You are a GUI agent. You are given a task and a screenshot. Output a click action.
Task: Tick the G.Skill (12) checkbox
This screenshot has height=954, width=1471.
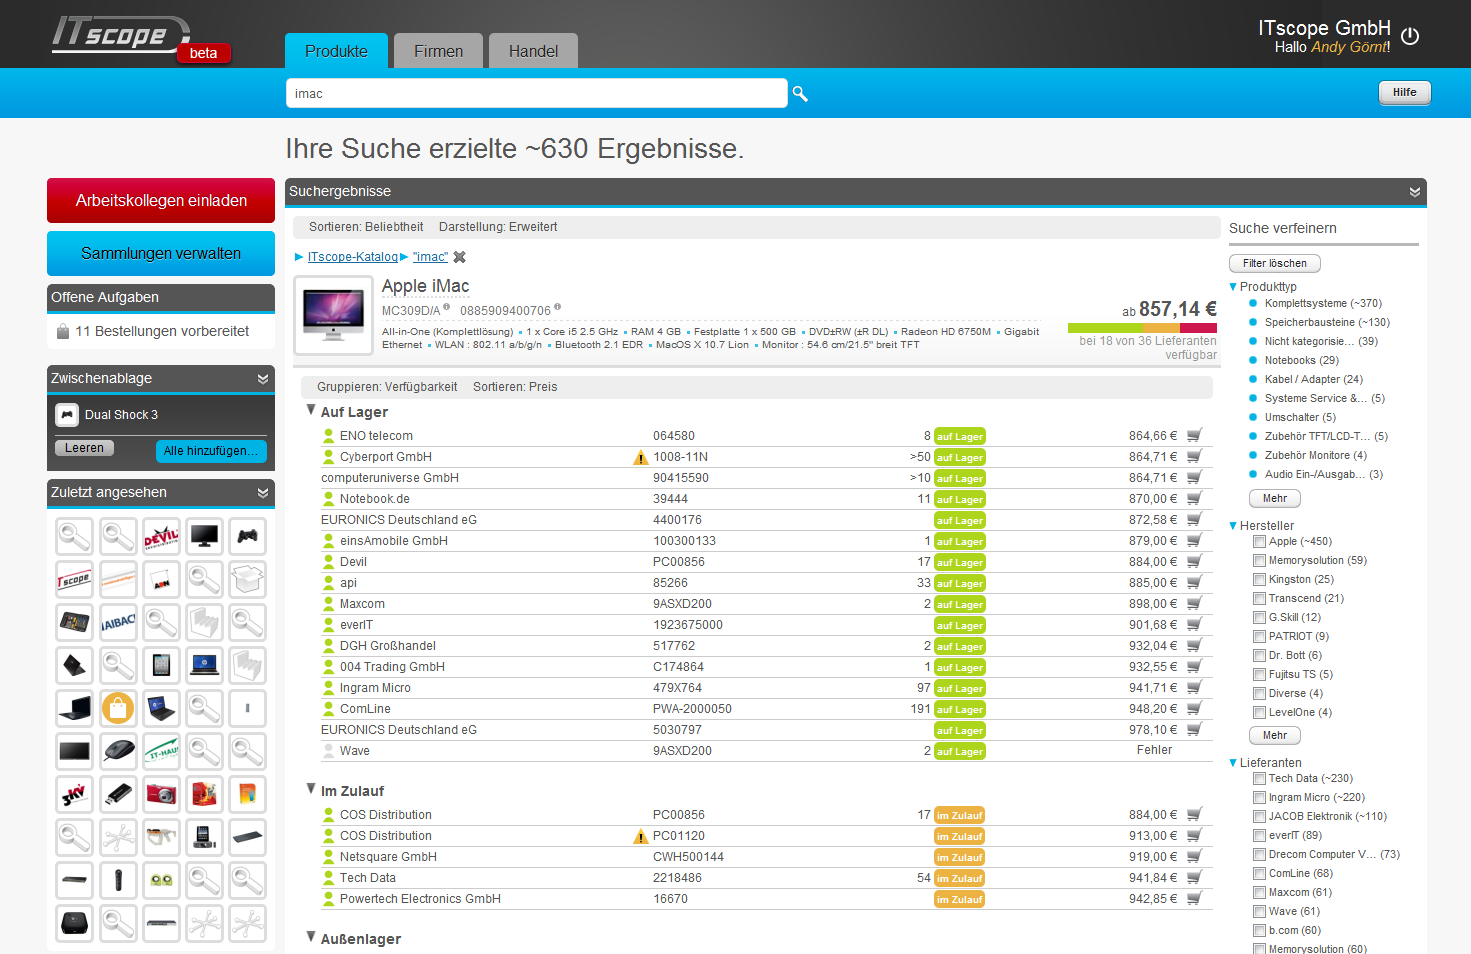pos(1260,618)
